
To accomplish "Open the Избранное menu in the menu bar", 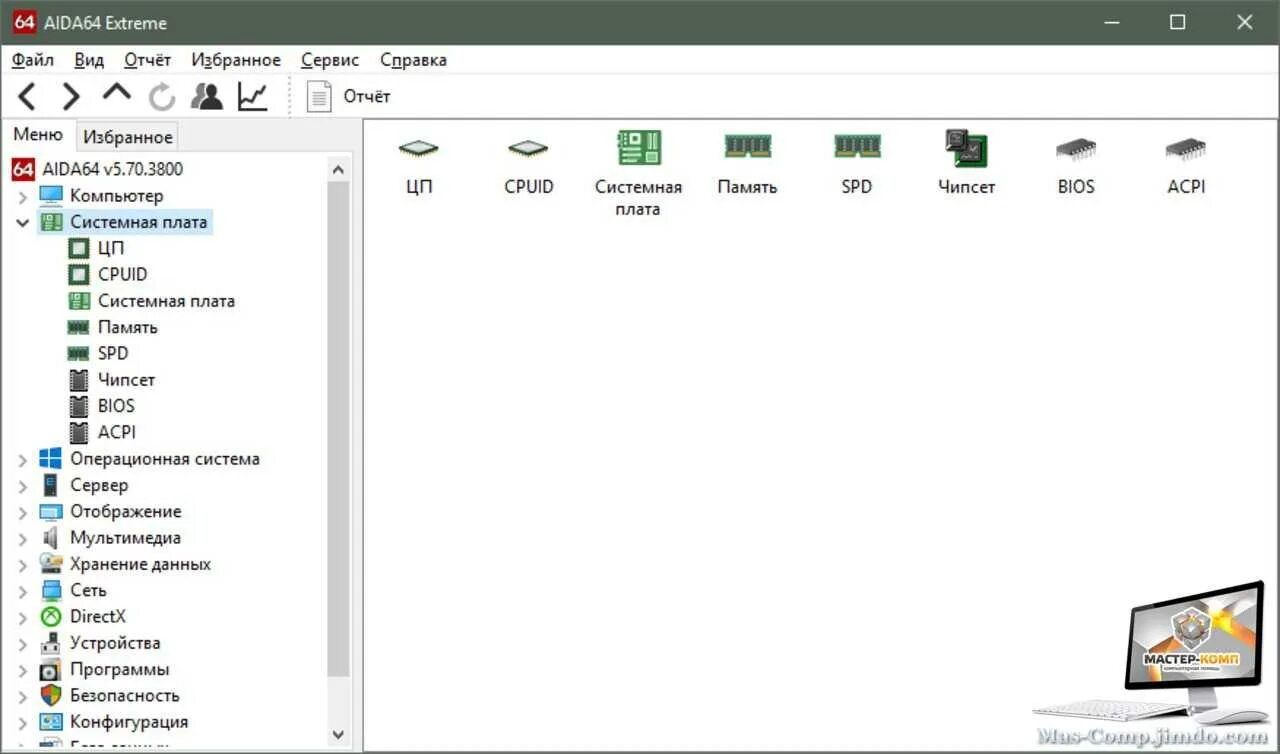I will tap(236, 60).
